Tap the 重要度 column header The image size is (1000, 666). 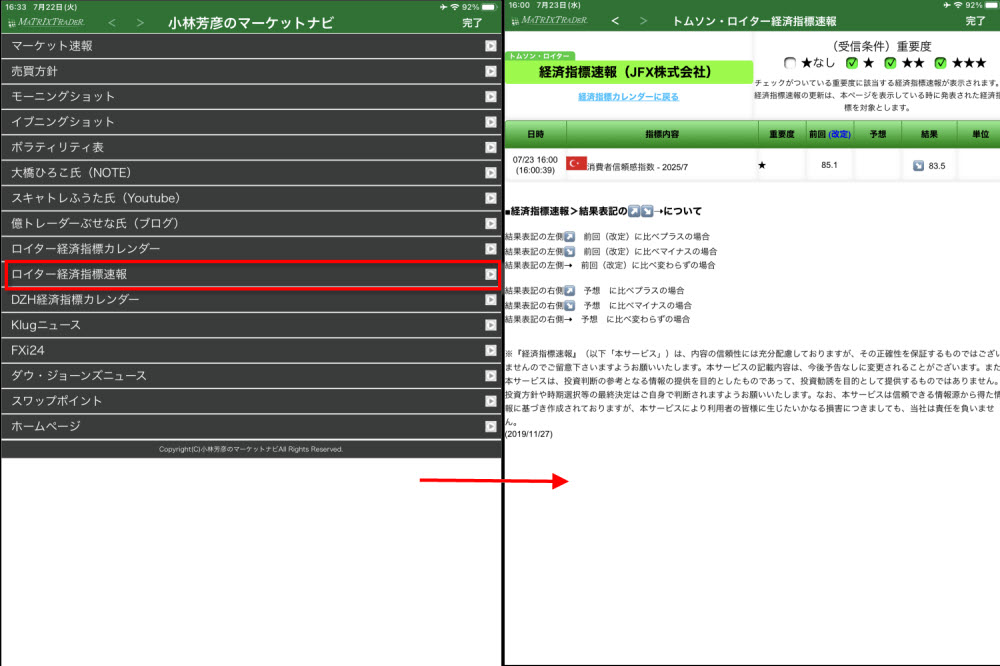tap(782, 134)
